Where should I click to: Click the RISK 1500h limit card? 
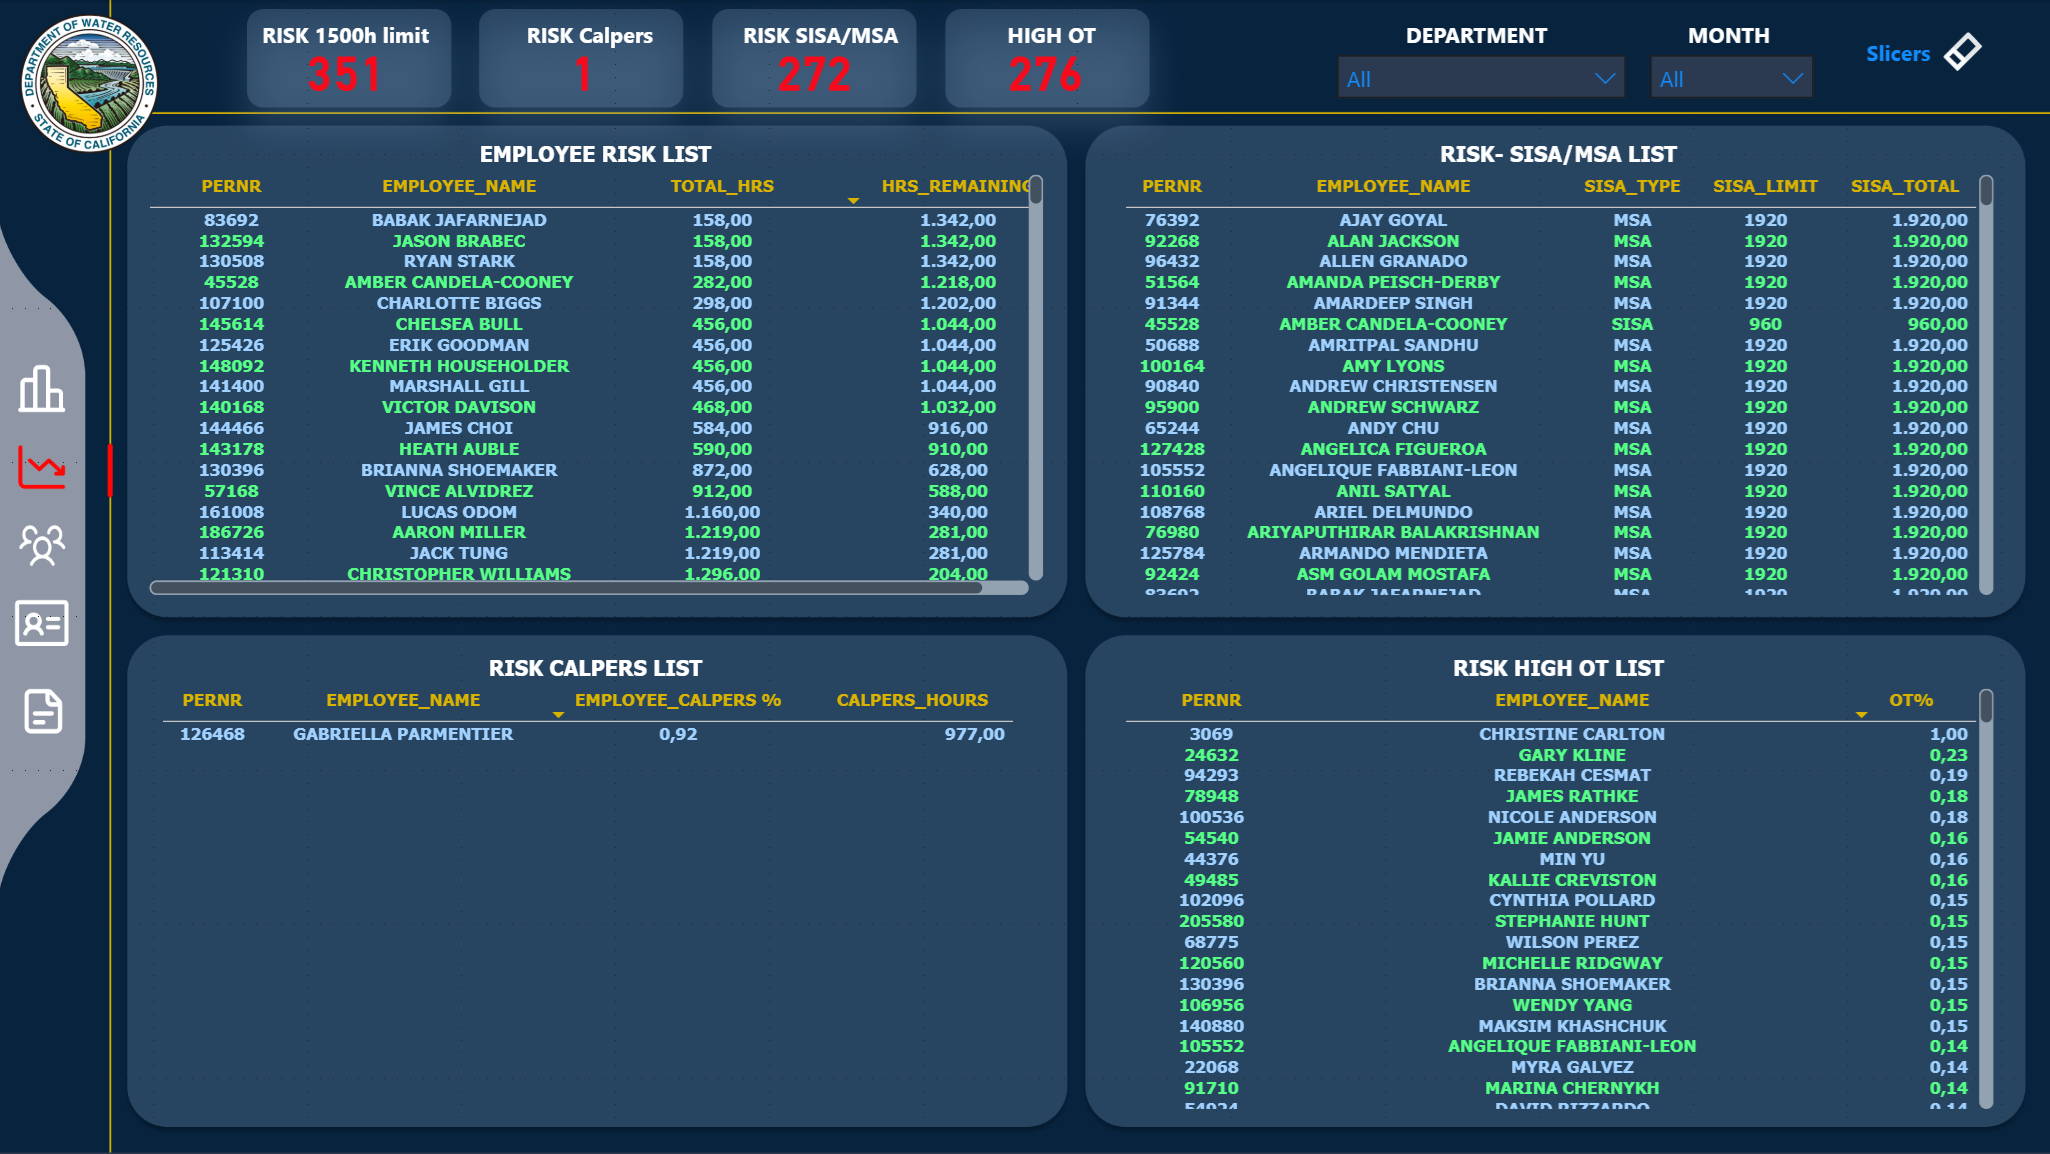click(x=348, y=57)
